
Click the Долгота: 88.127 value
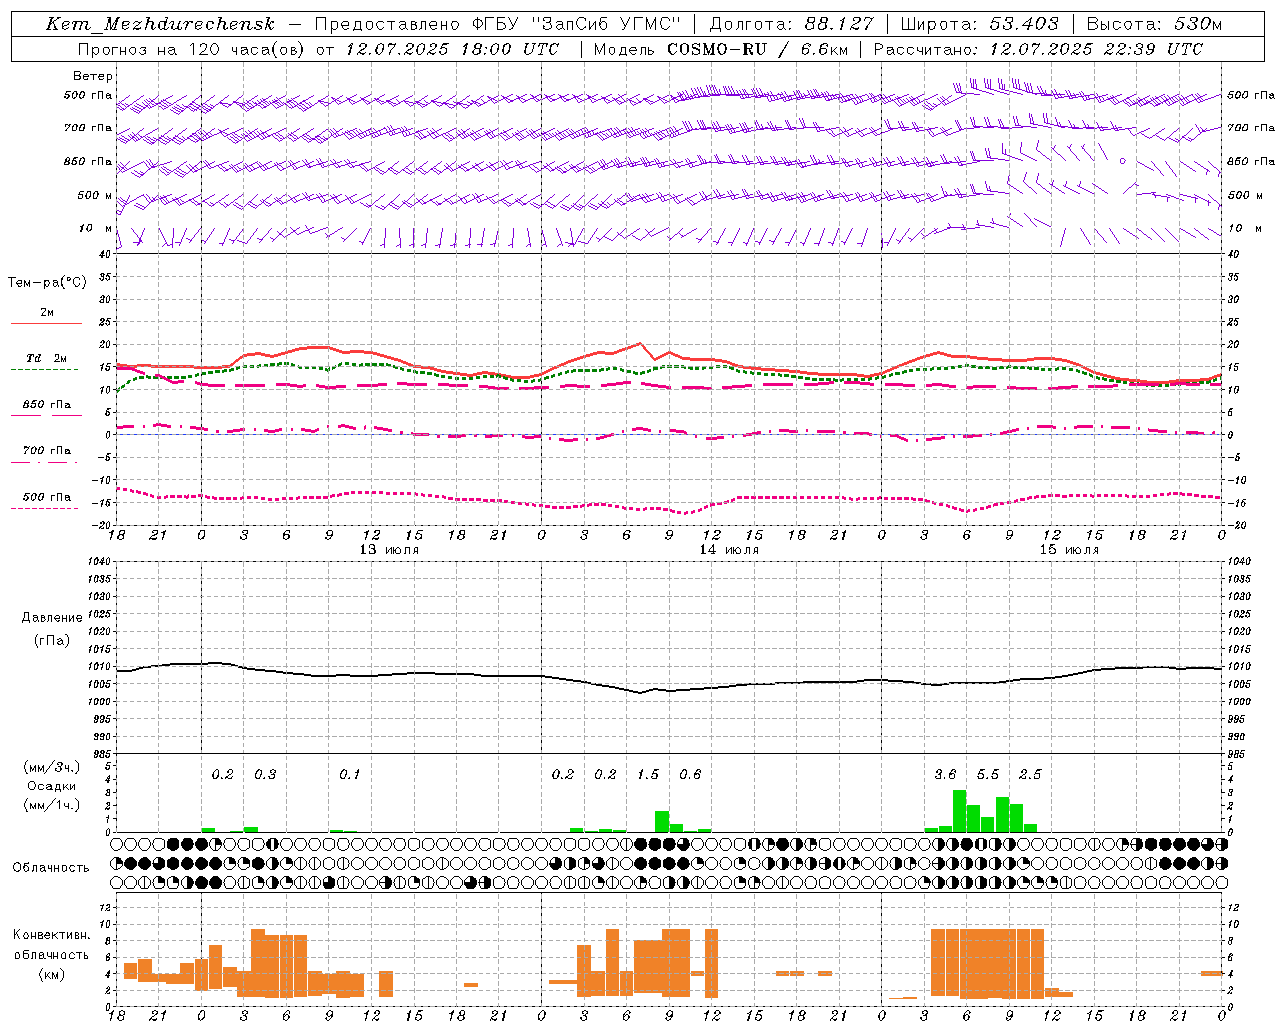point(791,24)
